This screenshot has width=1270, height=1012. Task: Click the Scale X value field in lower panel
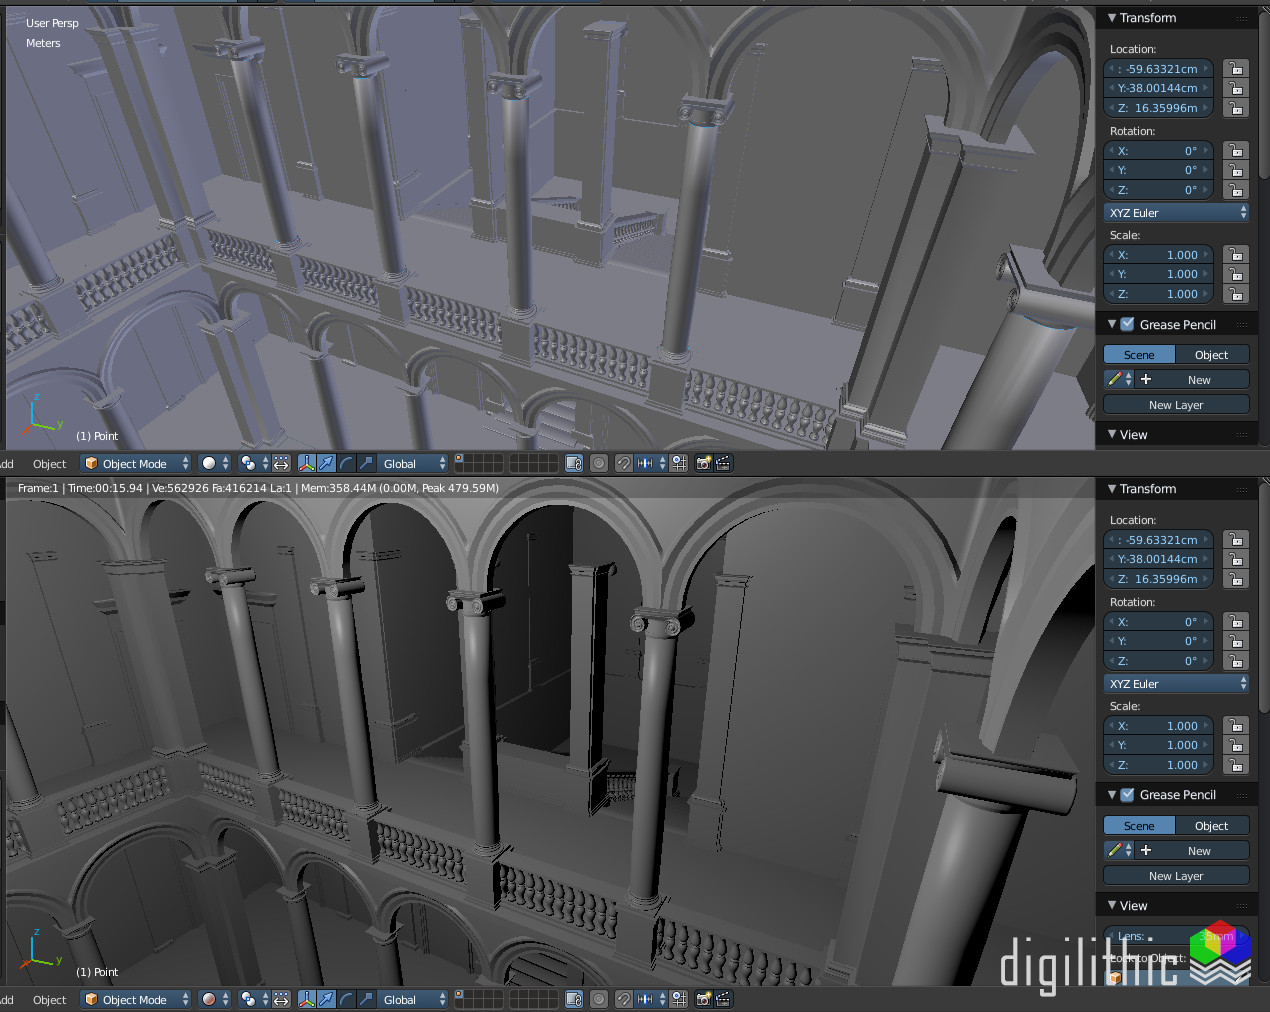pos(1160,726)
